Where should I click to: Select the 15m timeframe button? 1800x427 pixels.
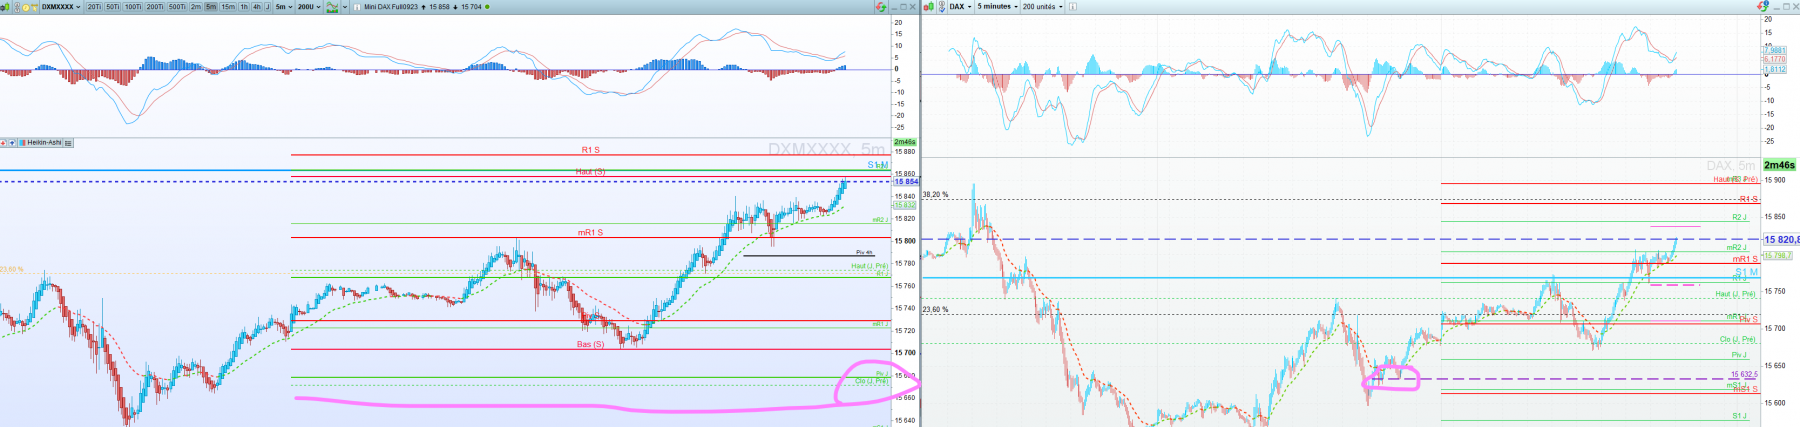click(x=228, y=6)
